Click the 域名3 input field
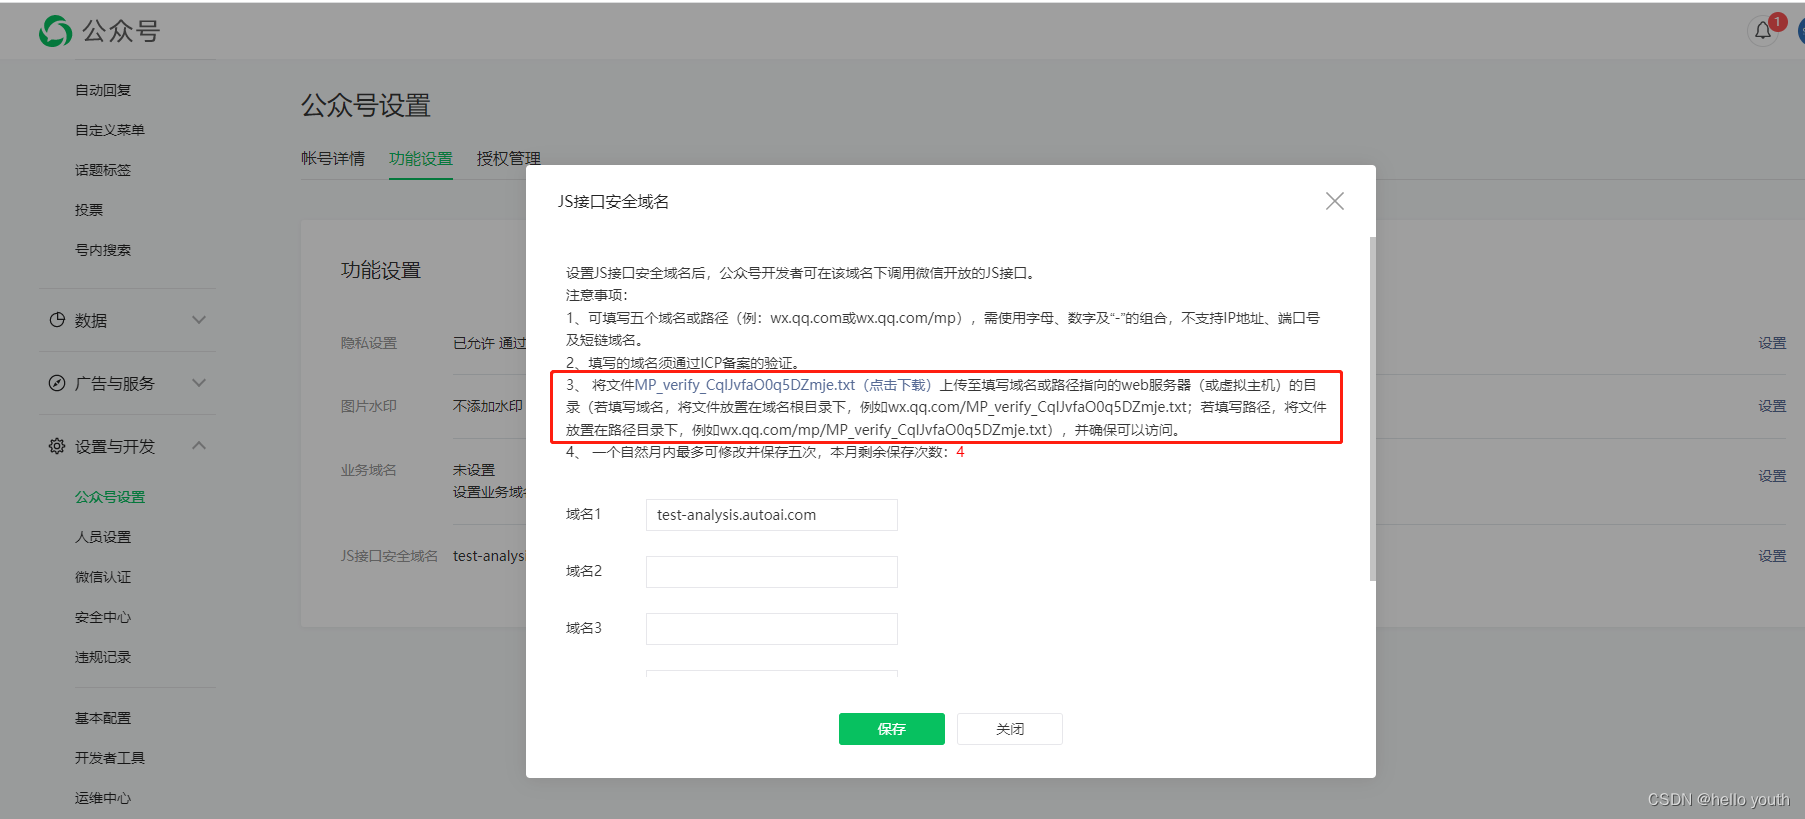 [772, 629]
